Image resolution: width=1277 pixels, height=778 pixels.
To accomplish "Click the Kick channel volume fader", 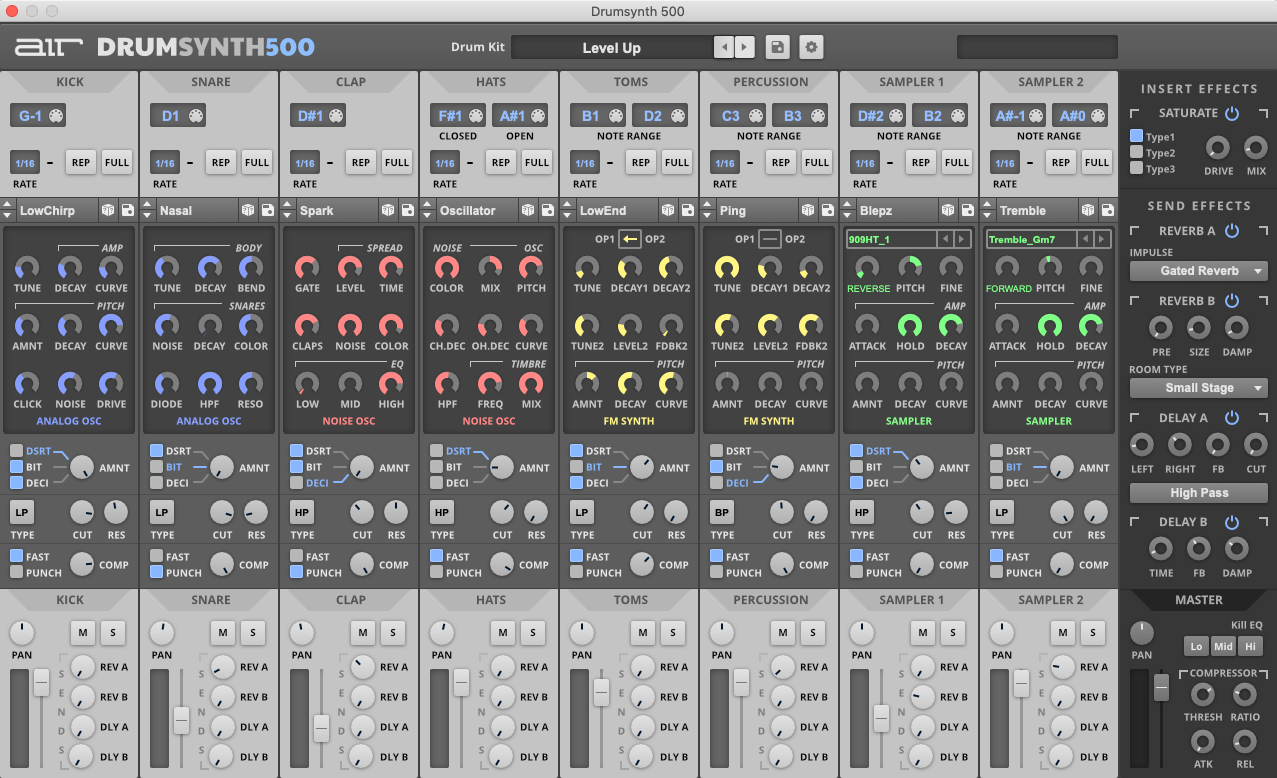I will [x=41, y=683].
